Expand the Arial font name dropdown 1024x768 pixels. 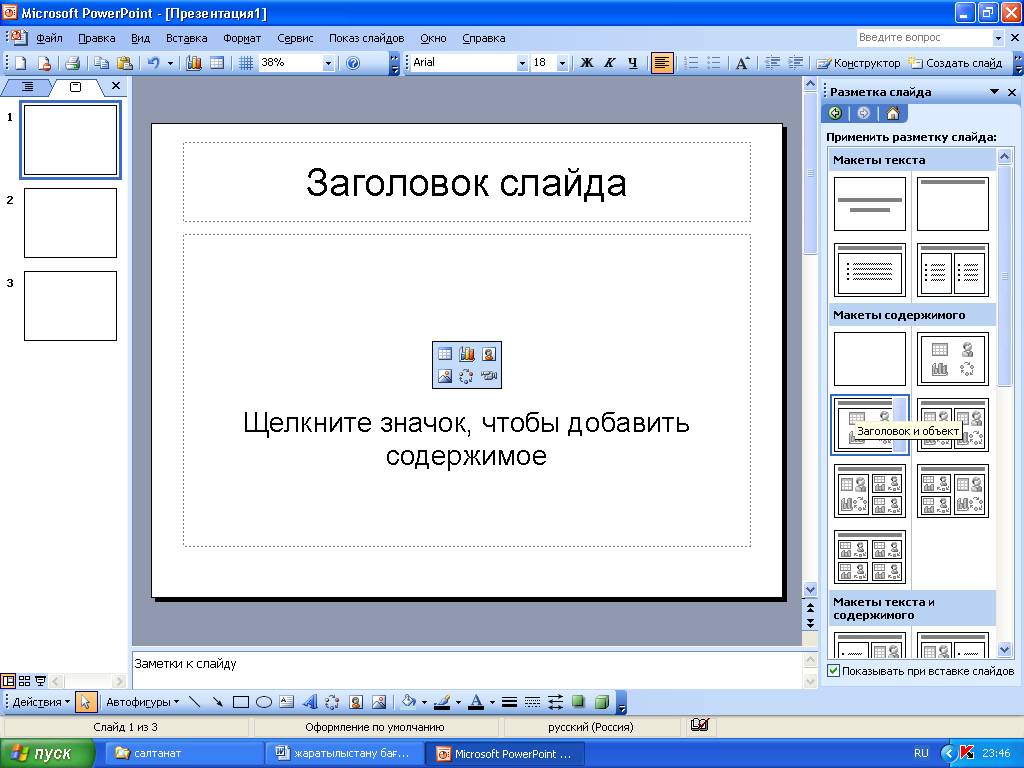tap(521, 63)
